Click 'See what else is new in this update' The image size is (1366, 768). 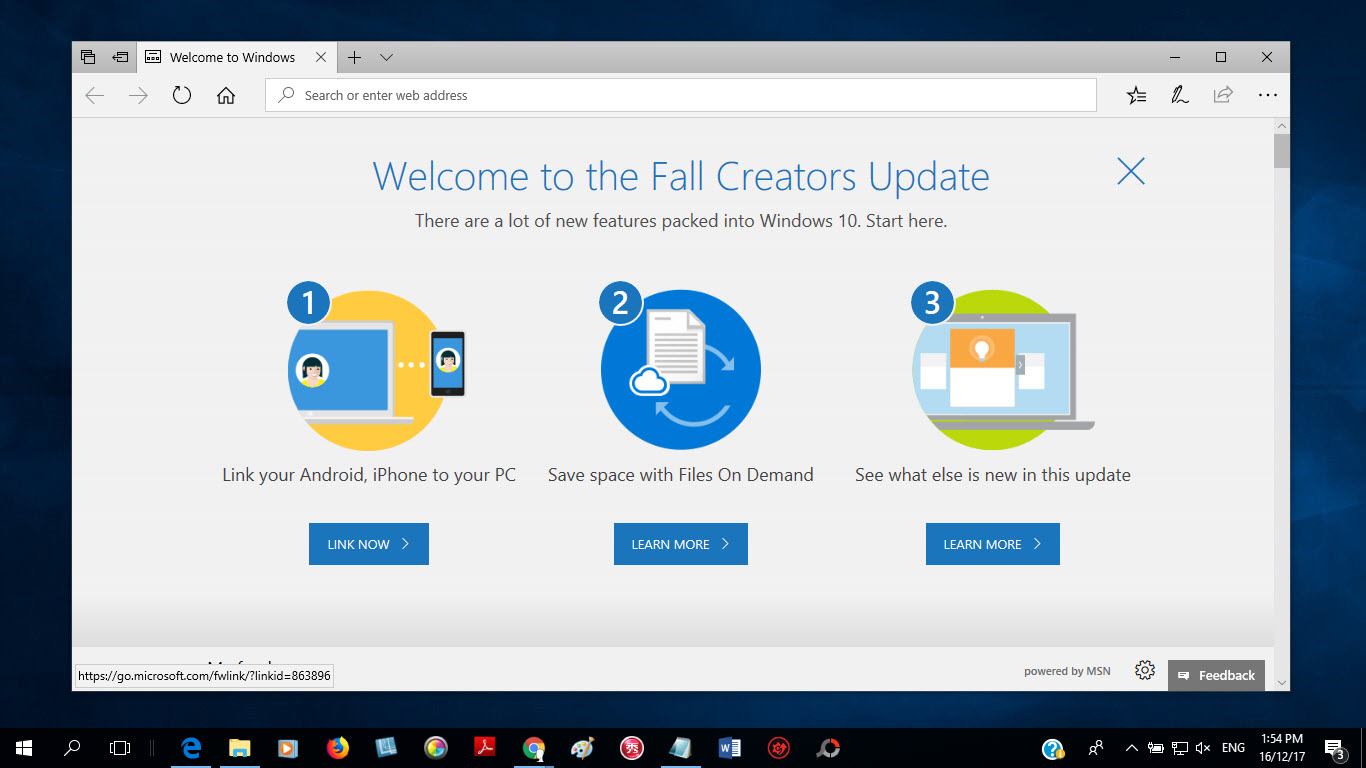point(993,475)
